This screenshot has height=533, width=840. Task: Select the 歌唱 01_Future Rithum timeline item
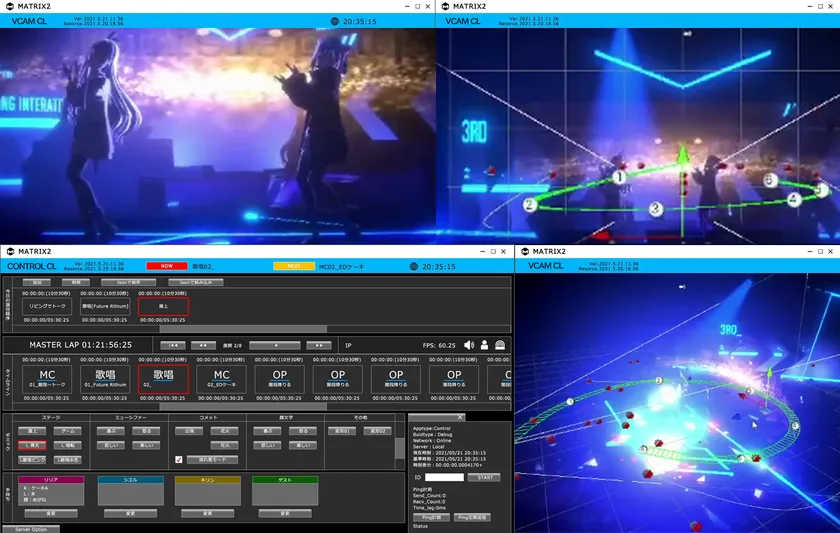coord(105,379)
